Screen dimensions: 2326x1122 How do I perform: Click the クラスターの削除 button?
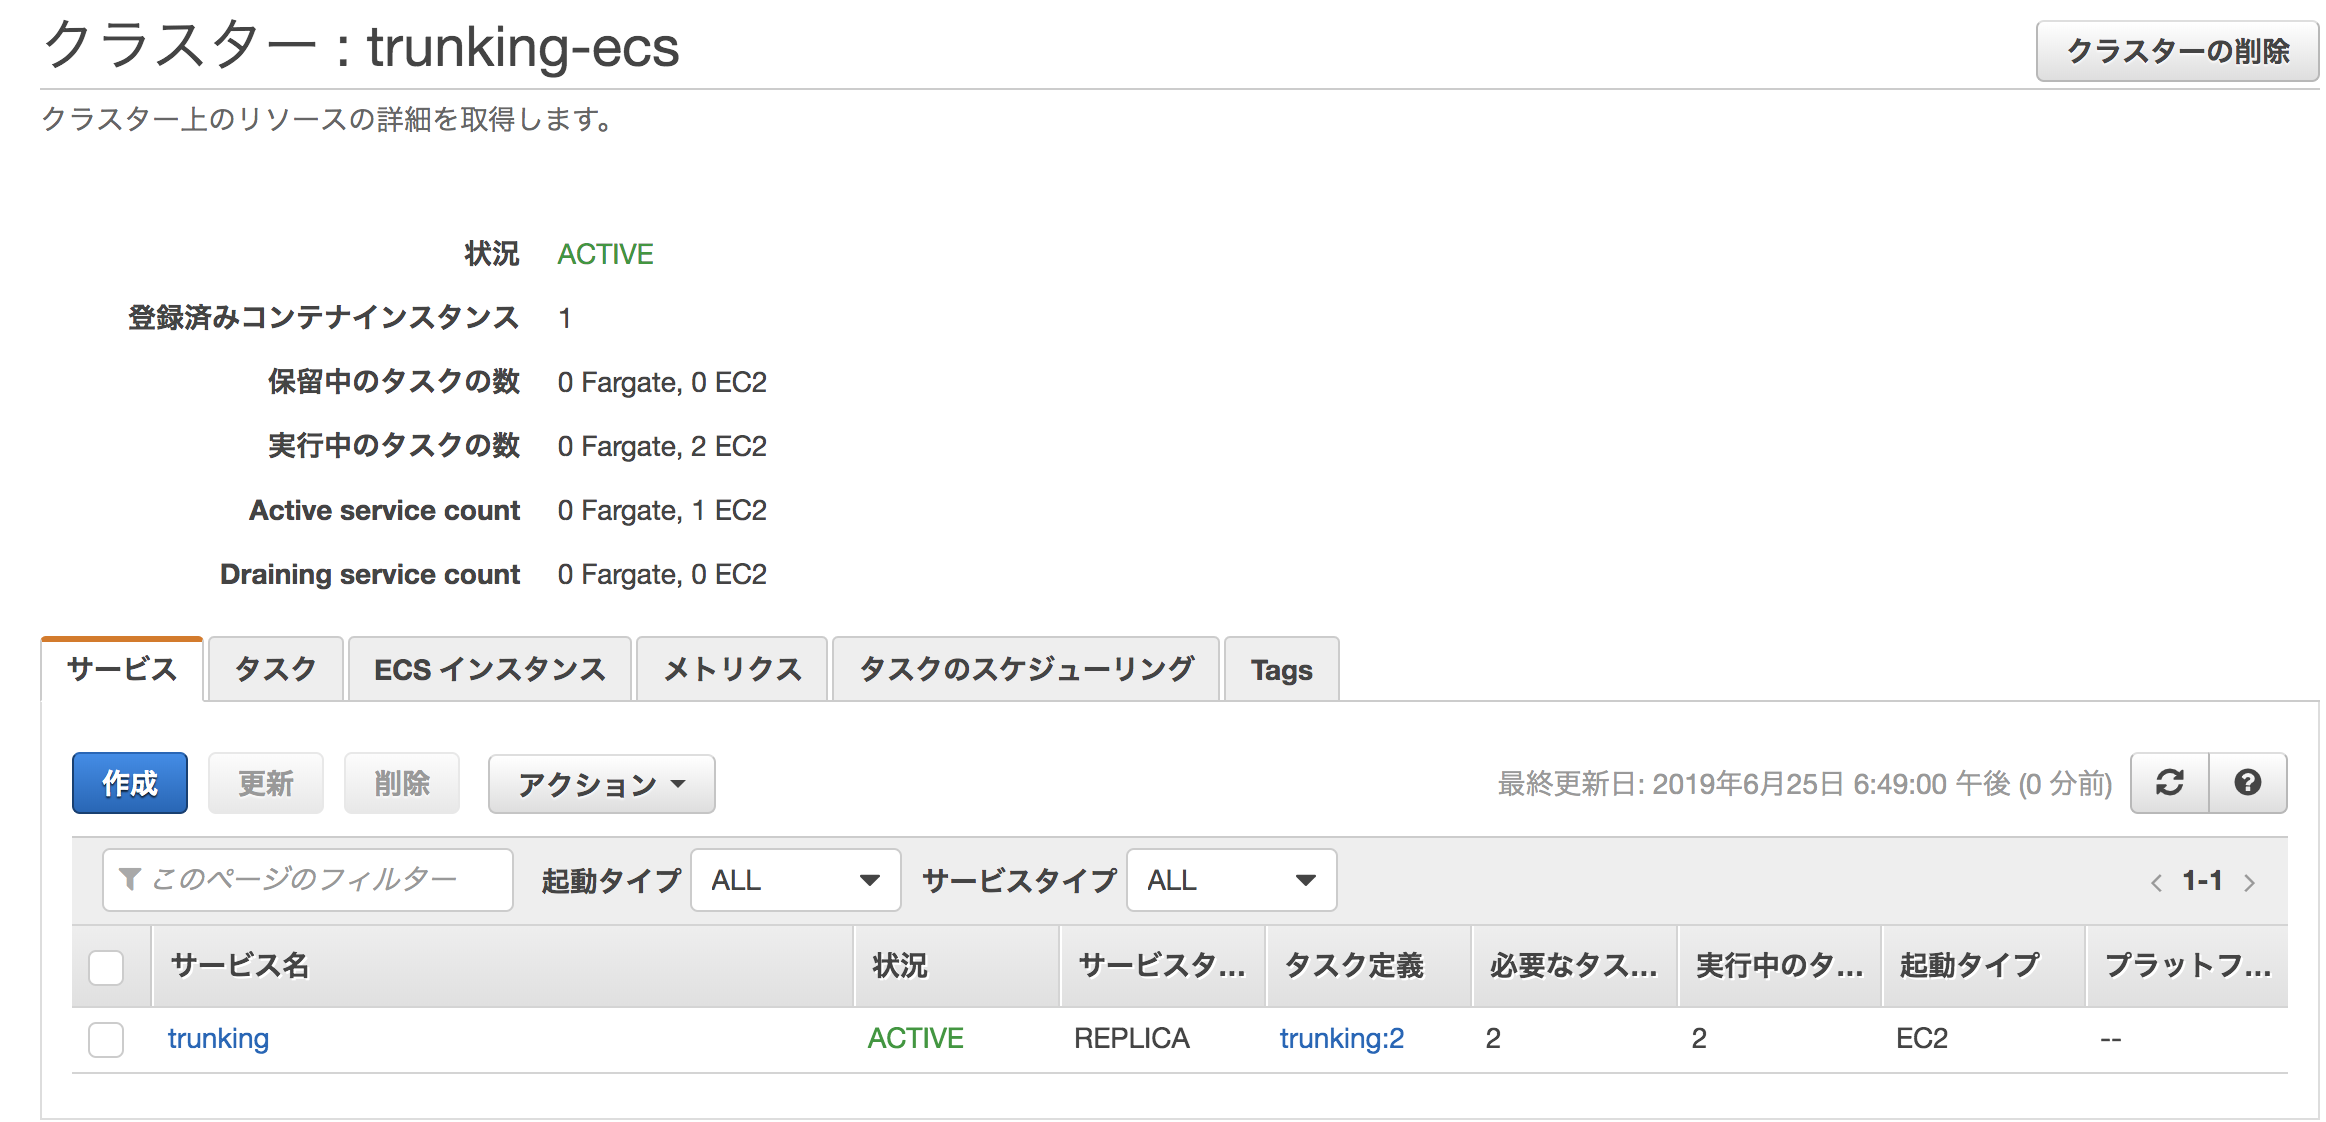(2177, 51)
